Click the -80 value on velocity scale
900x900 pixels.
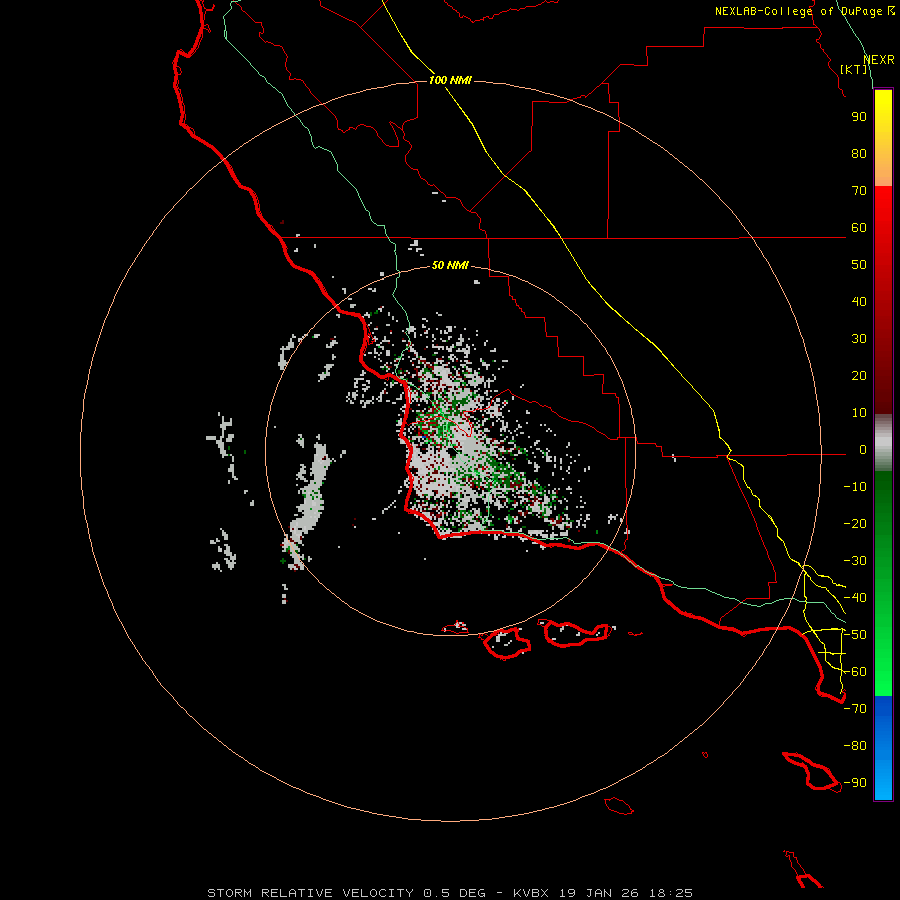pos(855,746)
